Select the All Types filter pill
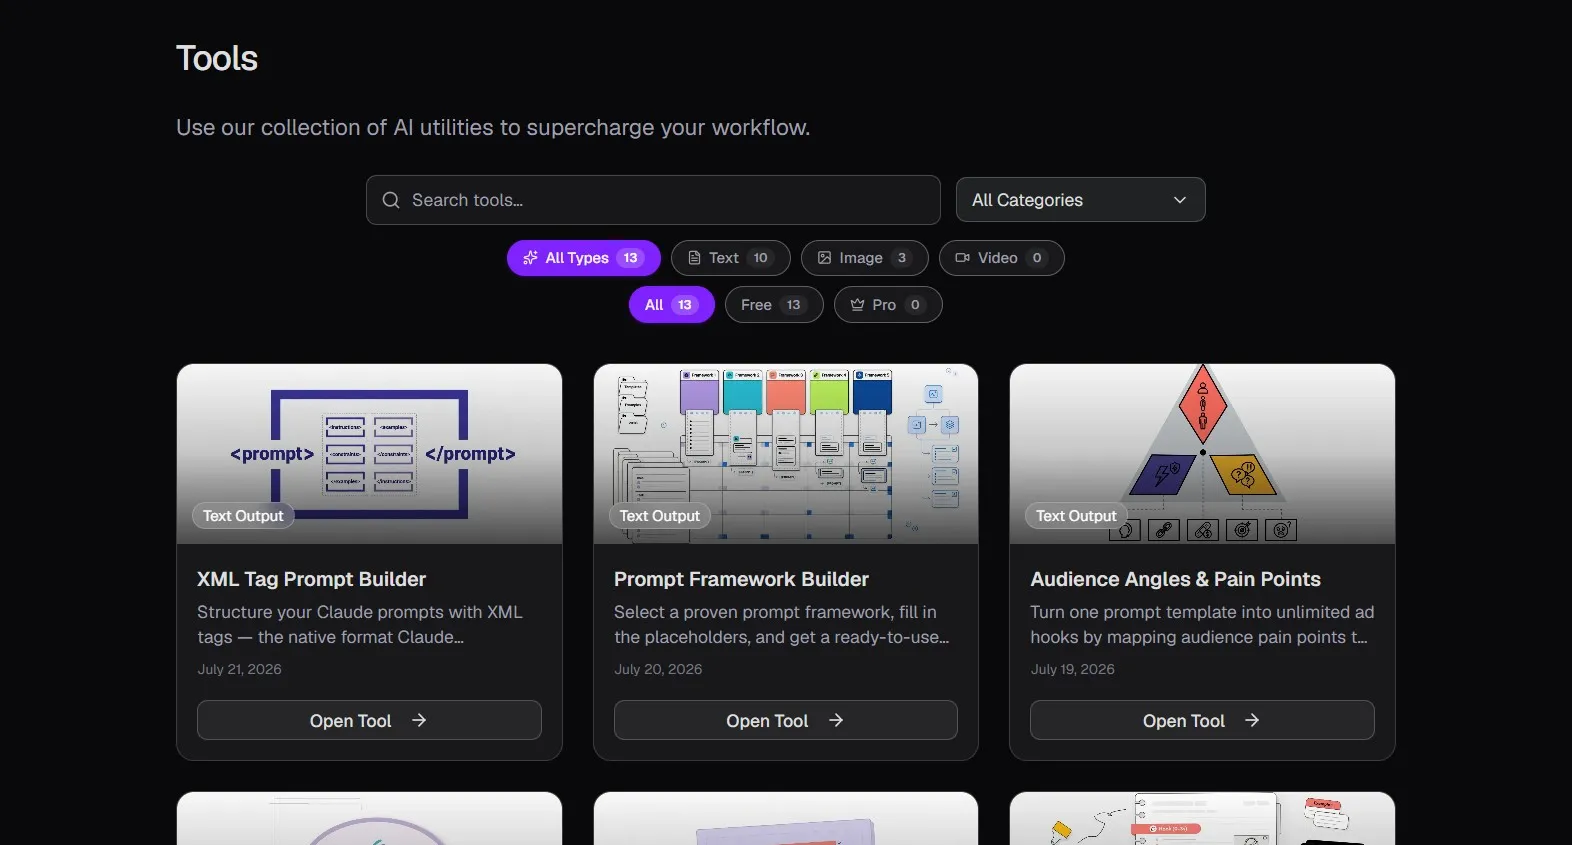The width and height of the screenshot is (1572, 845). click(584, 258)
